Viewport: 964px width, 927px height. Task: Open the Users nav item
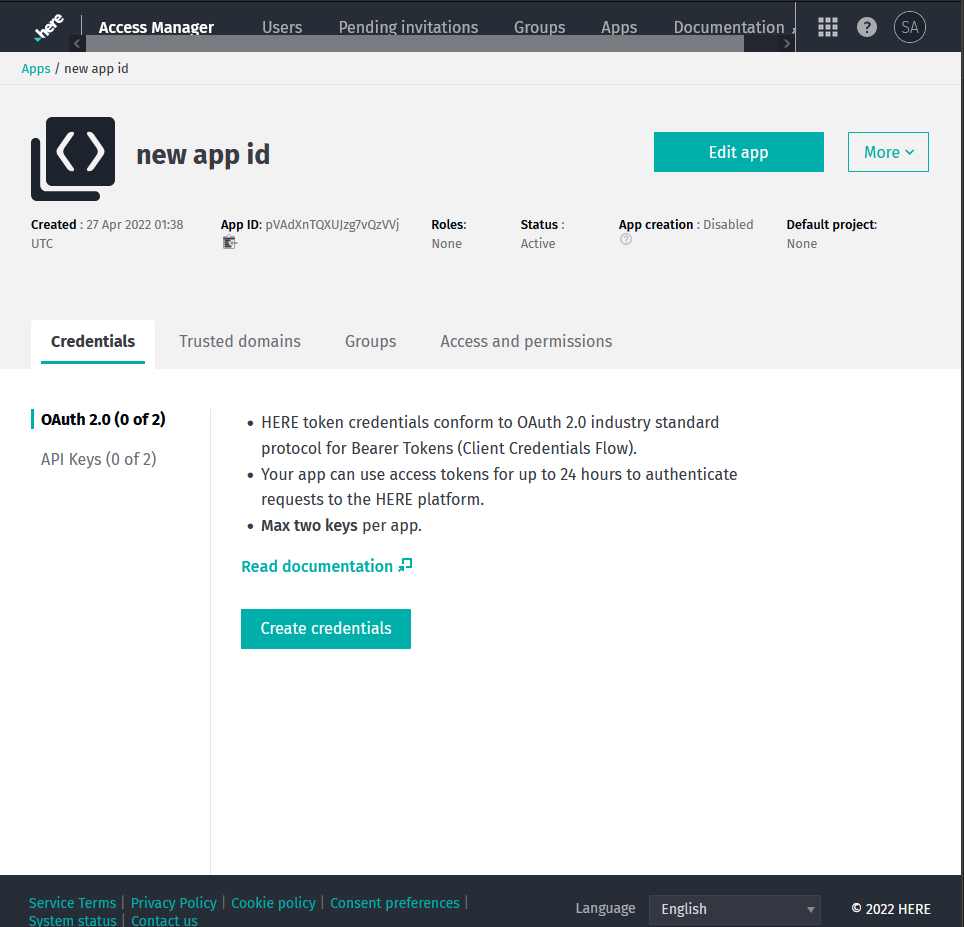click(x=282, y=27)
